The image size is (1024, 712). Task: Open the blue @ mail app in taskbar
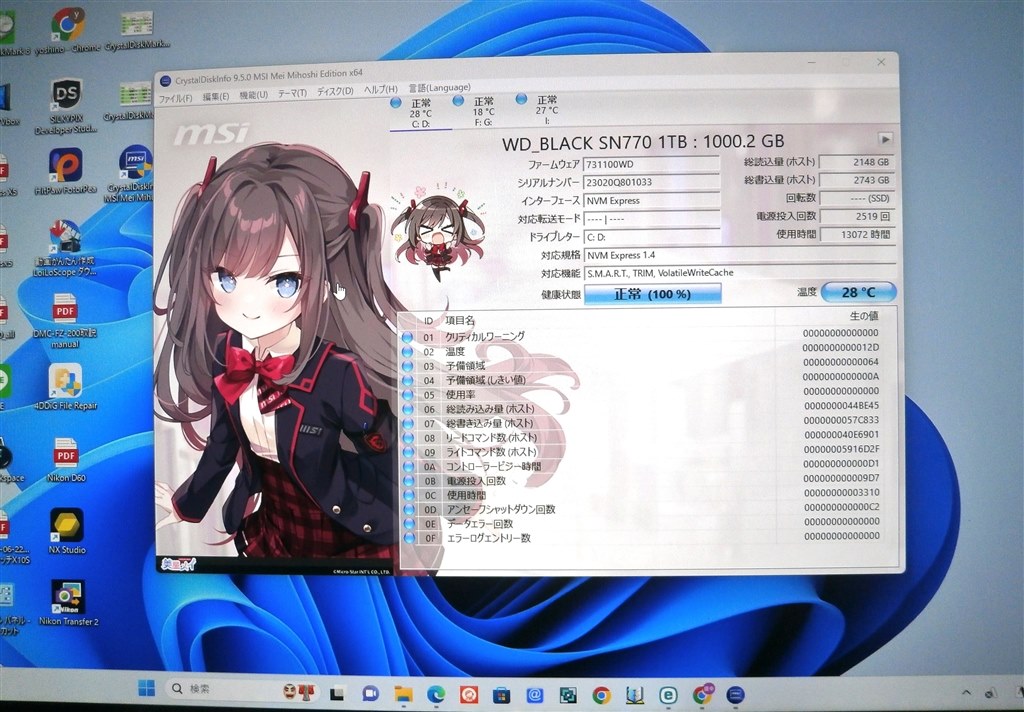[x=535, y=694]
